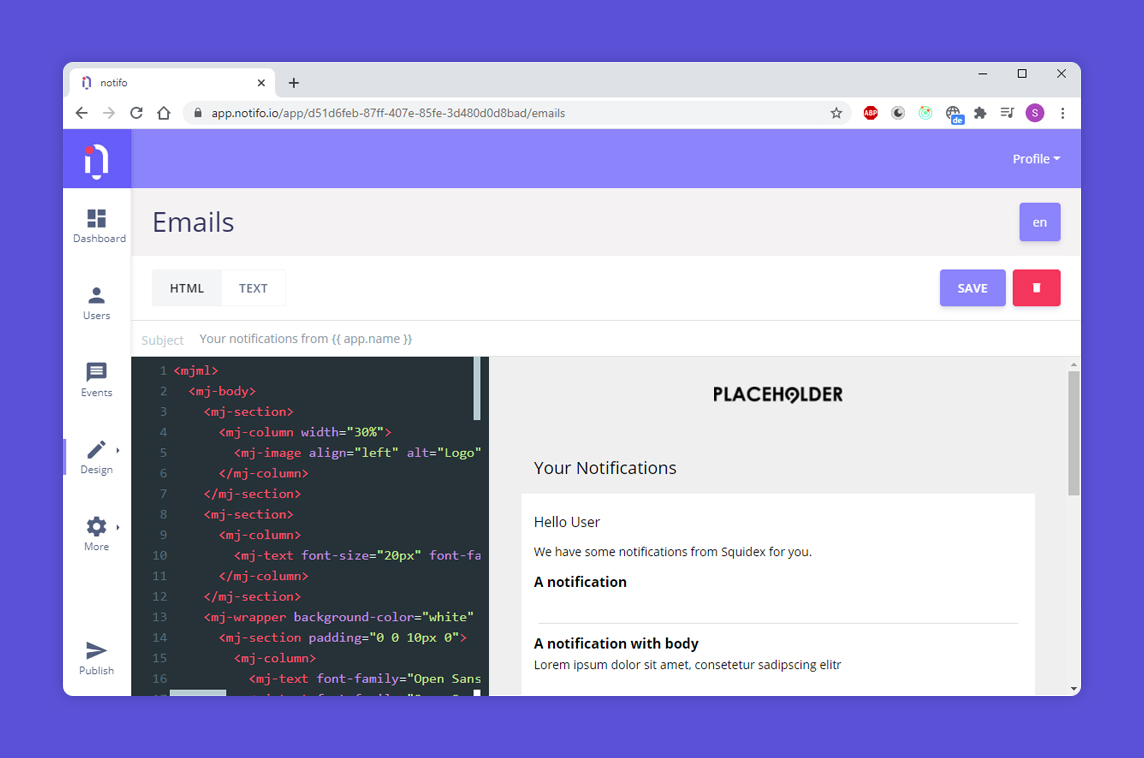Click code line 1 mjml tag
Screen dimensions: 1144x758
[x=196, y=371]
